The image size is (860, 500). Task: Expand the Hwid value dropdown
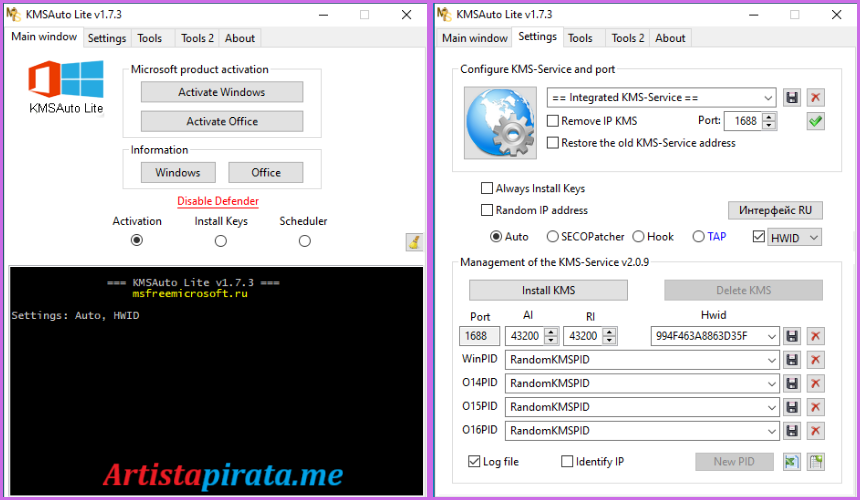(772, 336)
